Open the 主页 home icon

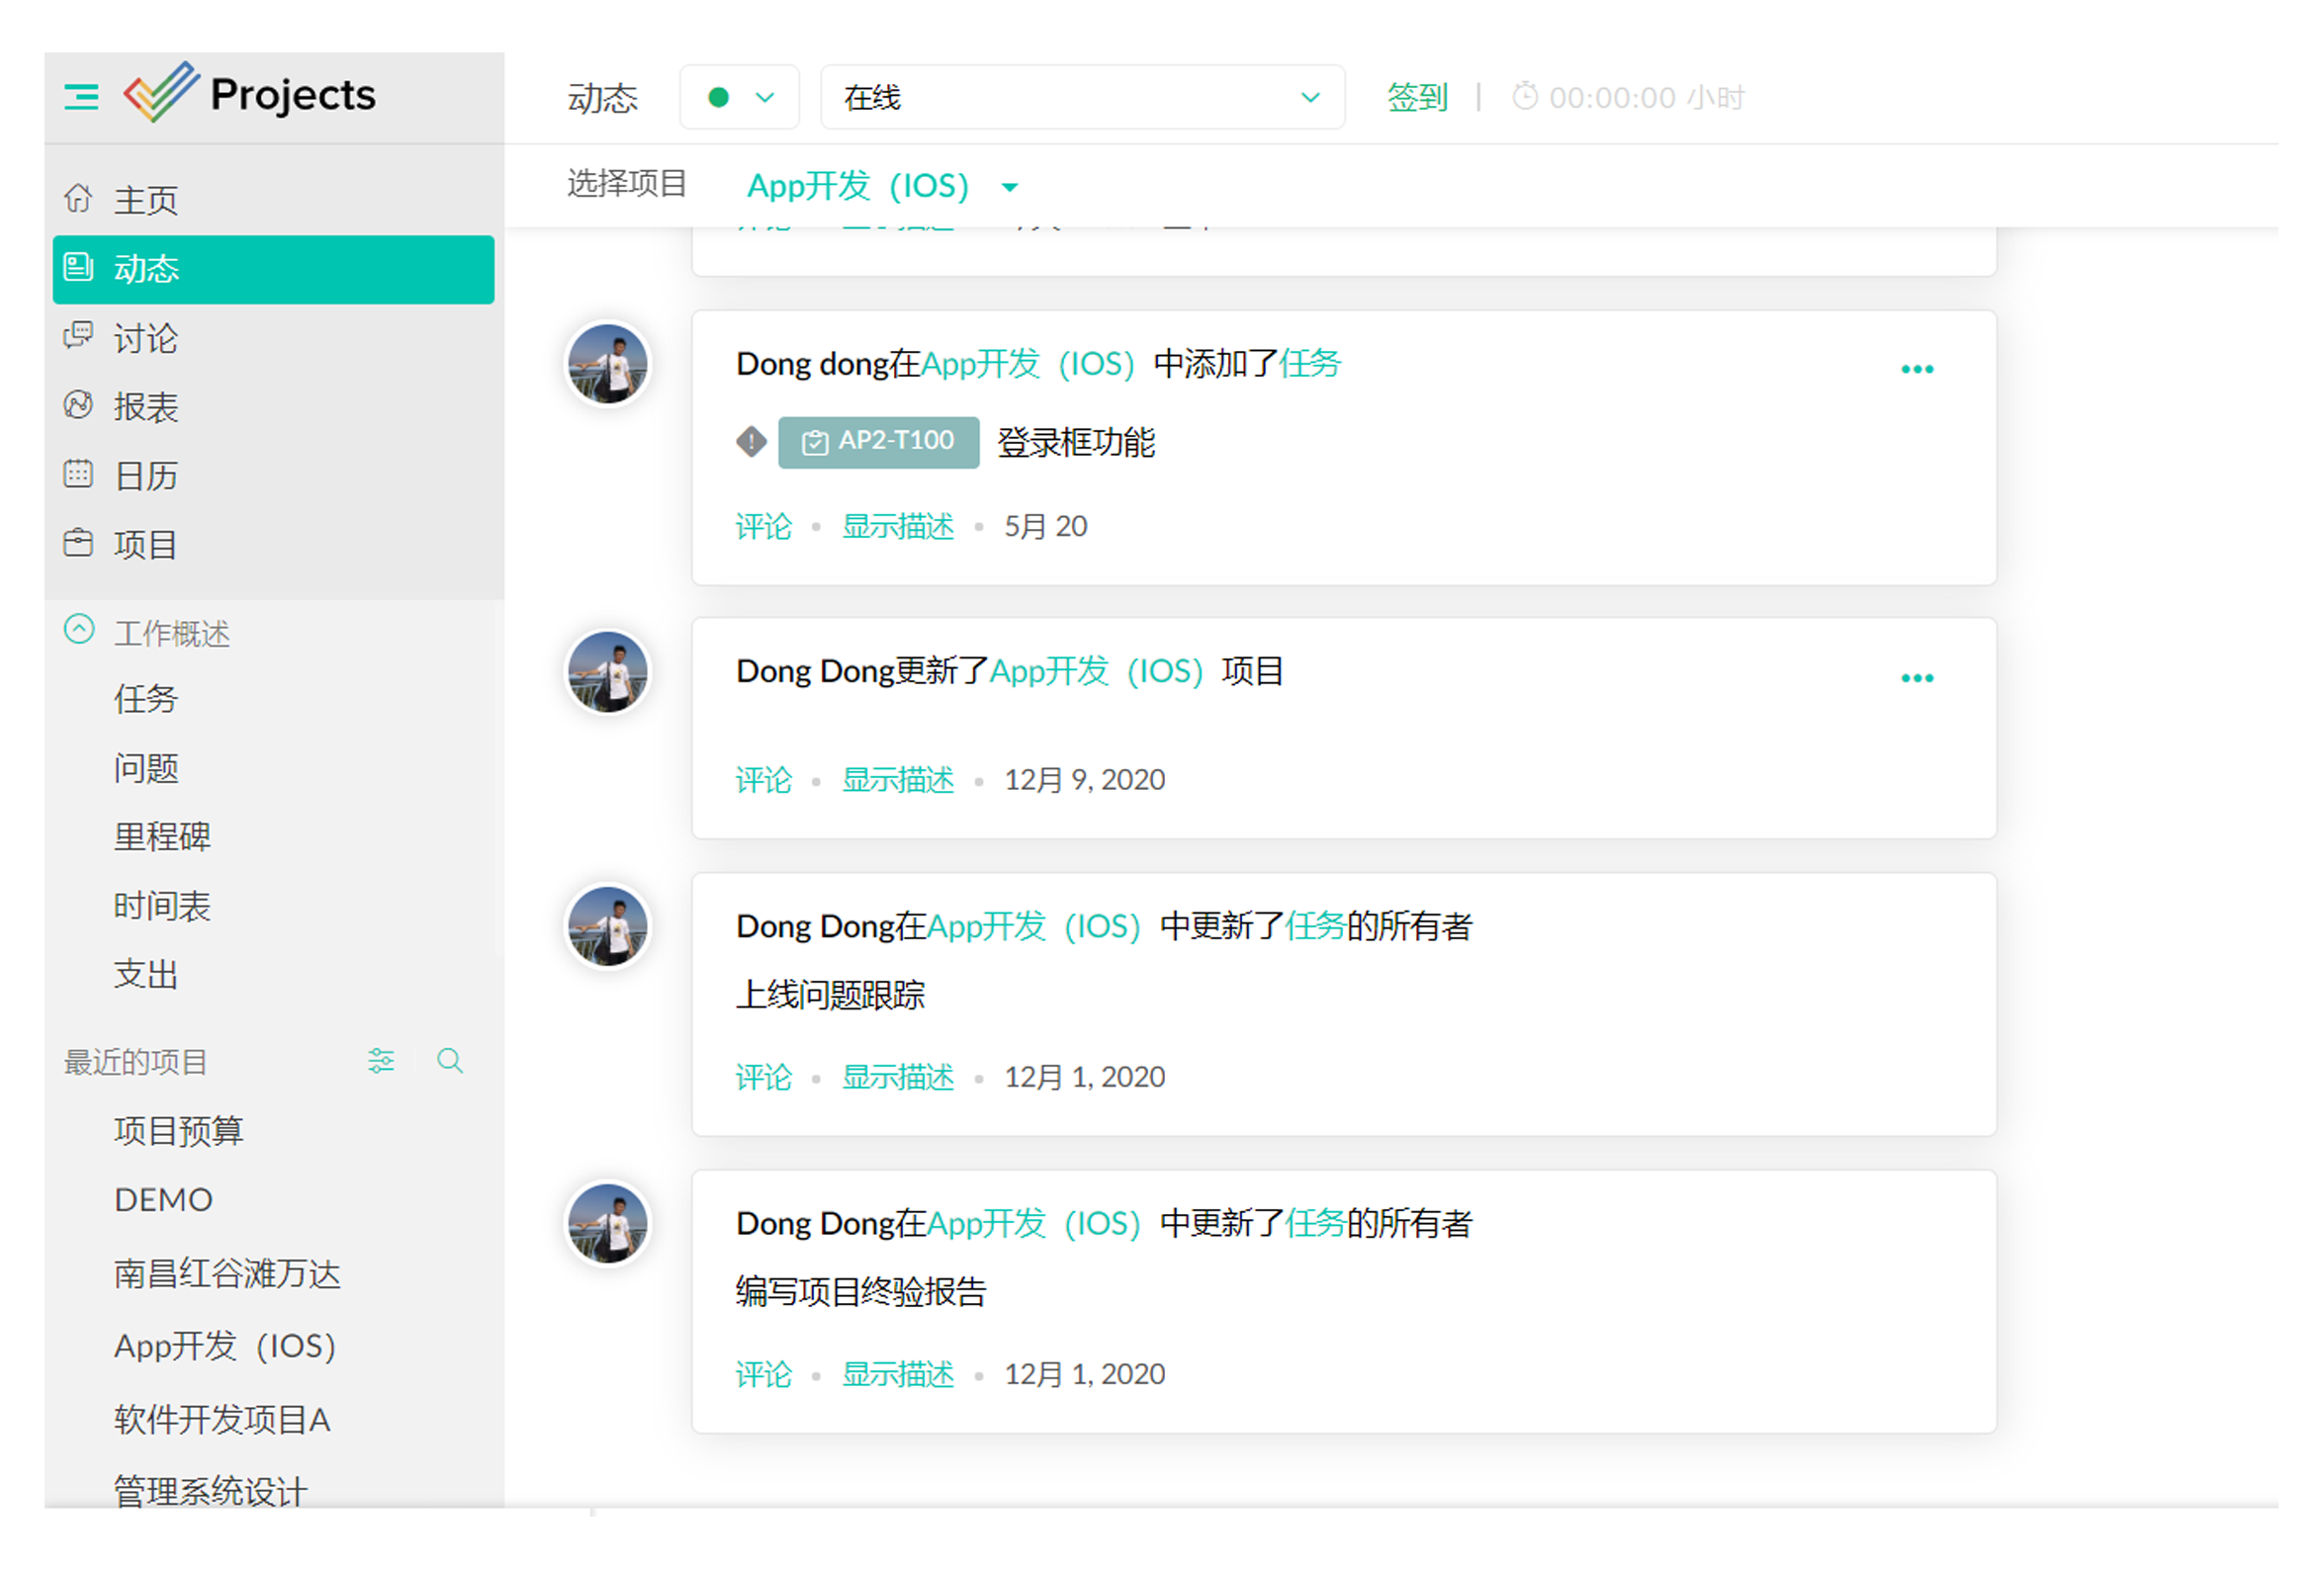pyautogui.click(x=79, y=199)
